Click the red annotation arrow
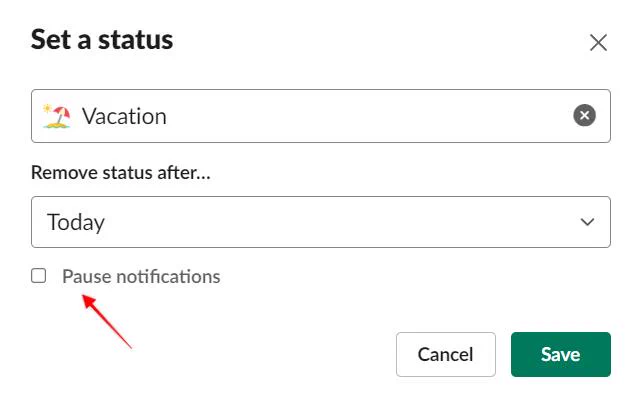The image size is (632, 404). (x=107, y=321)
